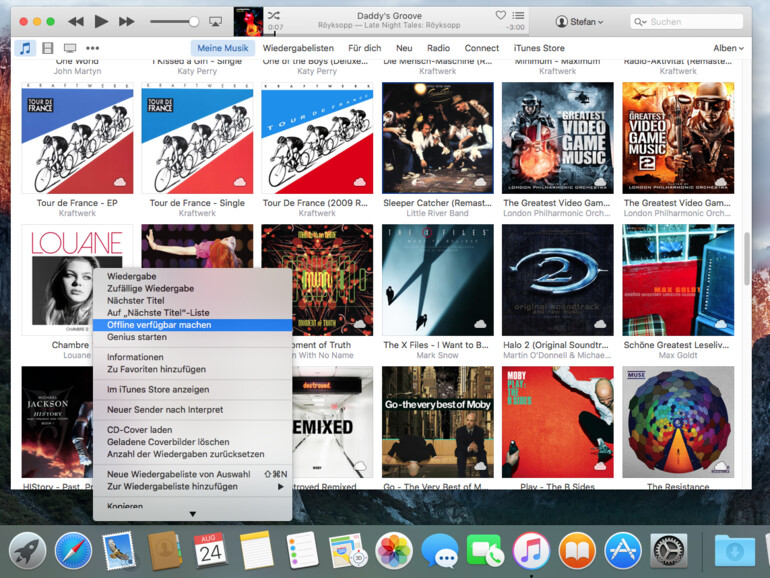Click Mark Snow artist name

click(438, 355)
